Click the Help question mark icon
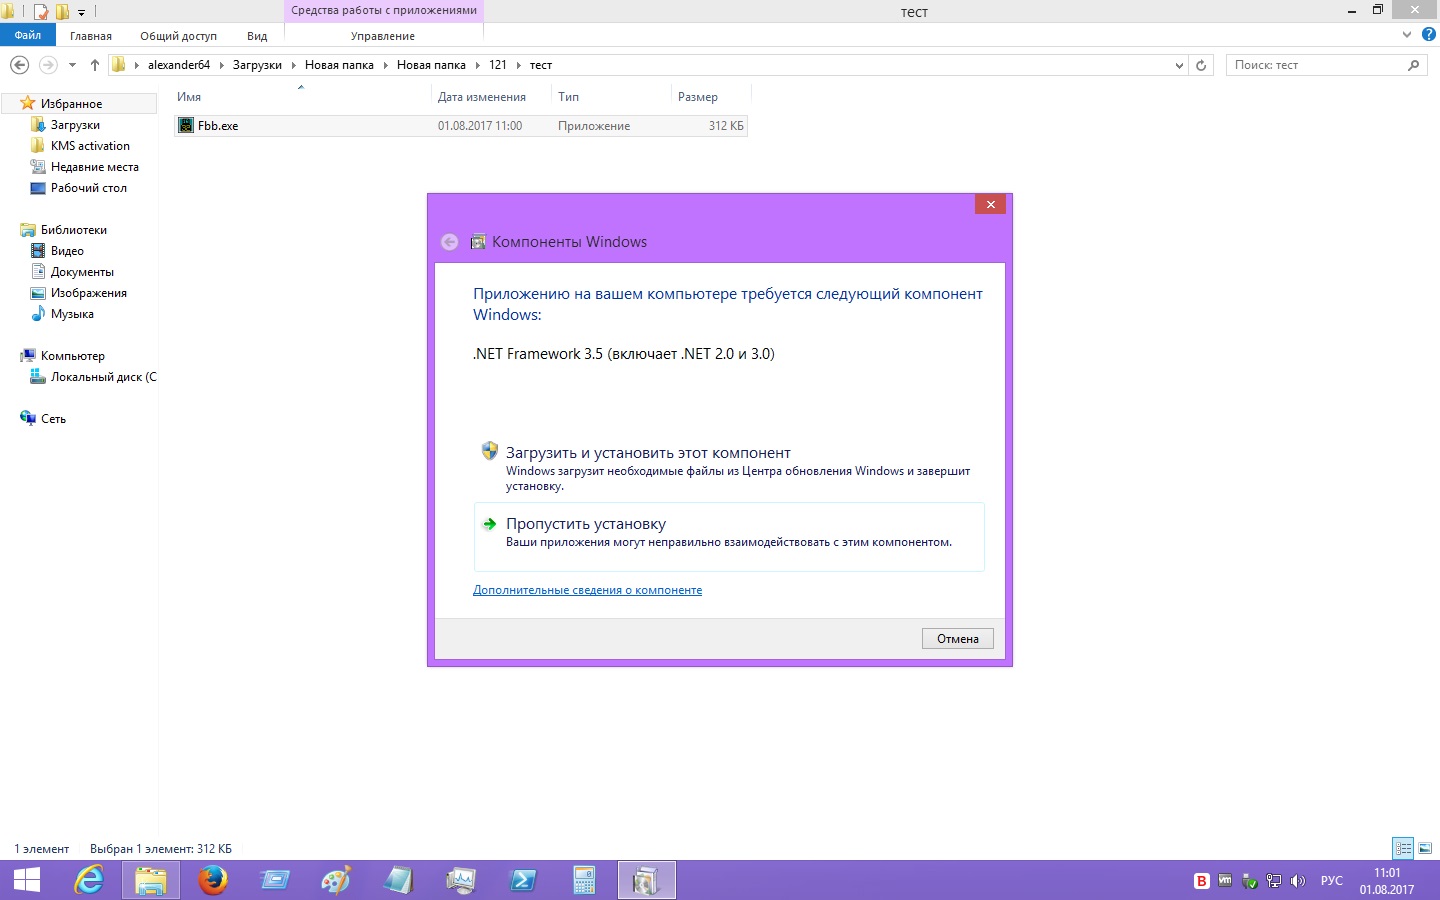The width and height of the screenshot is (1440, 900). pos(1428,35)
